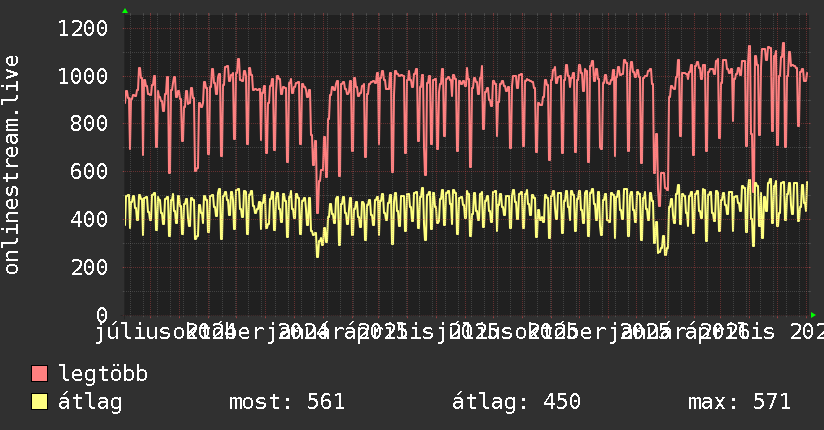Image resolution: width=824 pixels, height=430 pixels.
Task: Click the 800 y-axis label
Action: 89,124
